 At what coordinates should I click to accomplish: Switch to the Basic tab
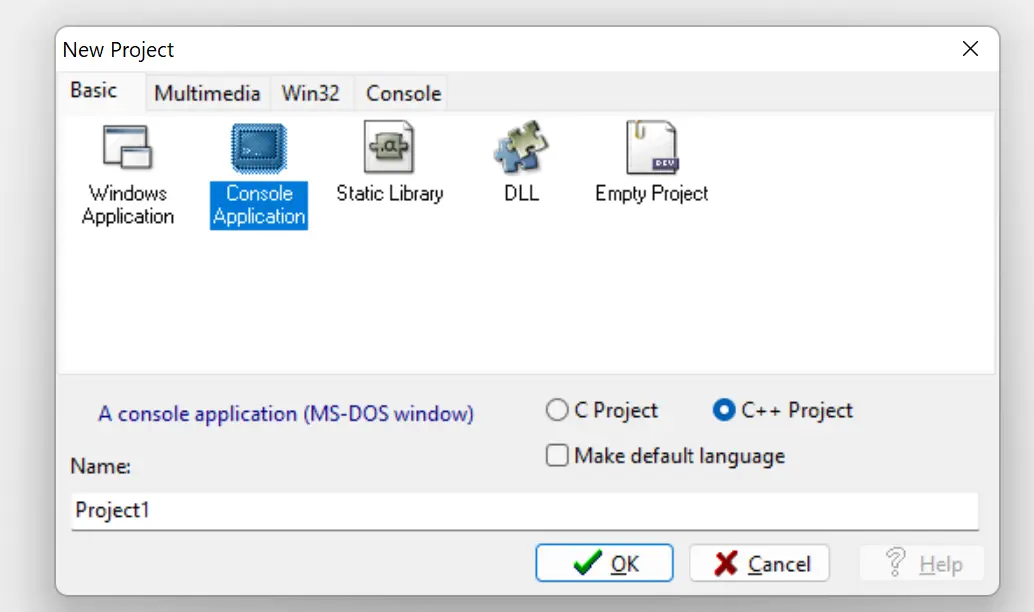click(94, 91)
